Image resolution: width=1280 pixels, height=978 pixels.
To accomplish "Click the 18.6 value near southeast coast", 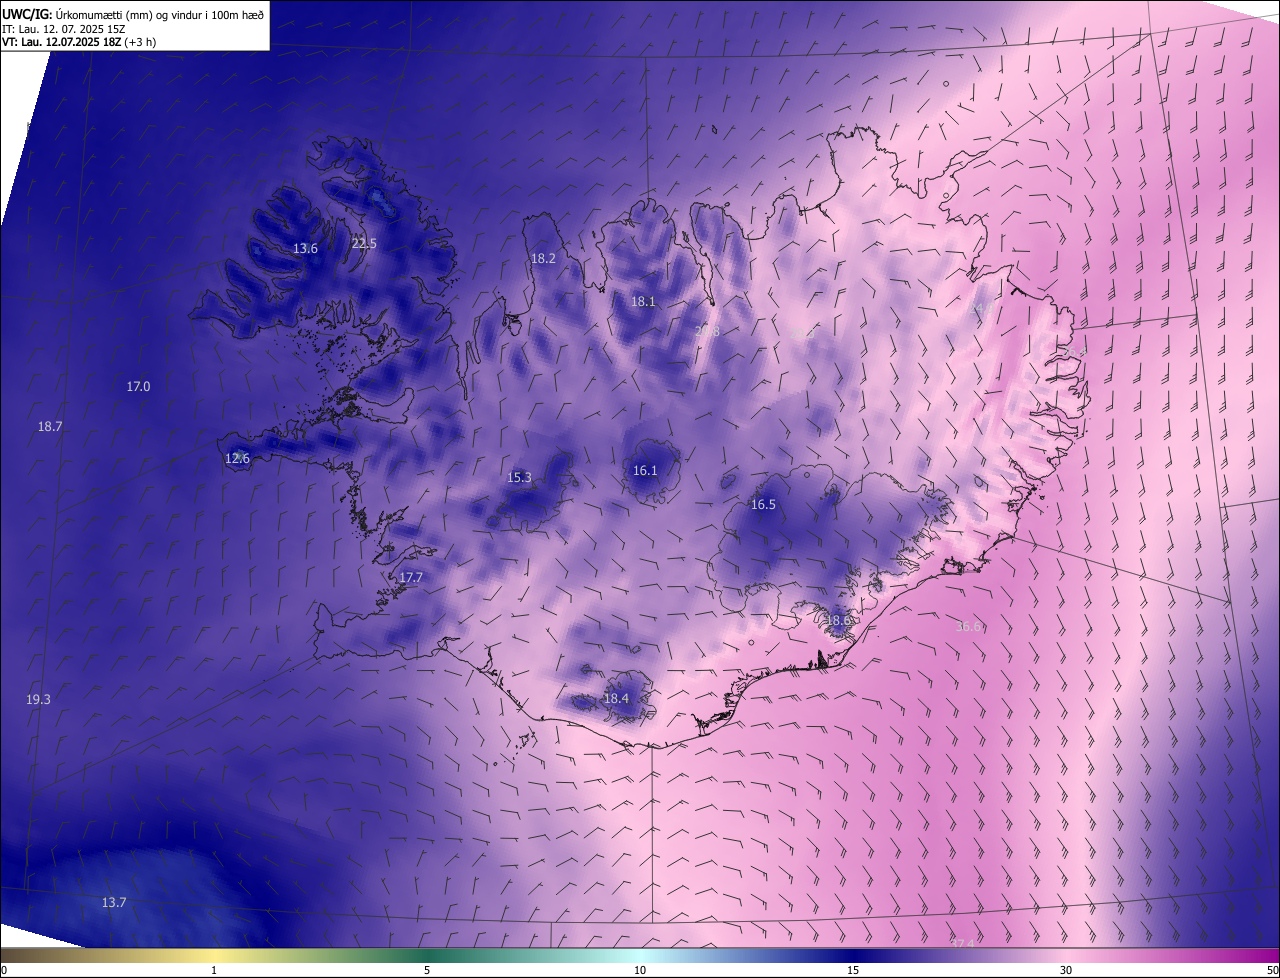I will 838,621.
